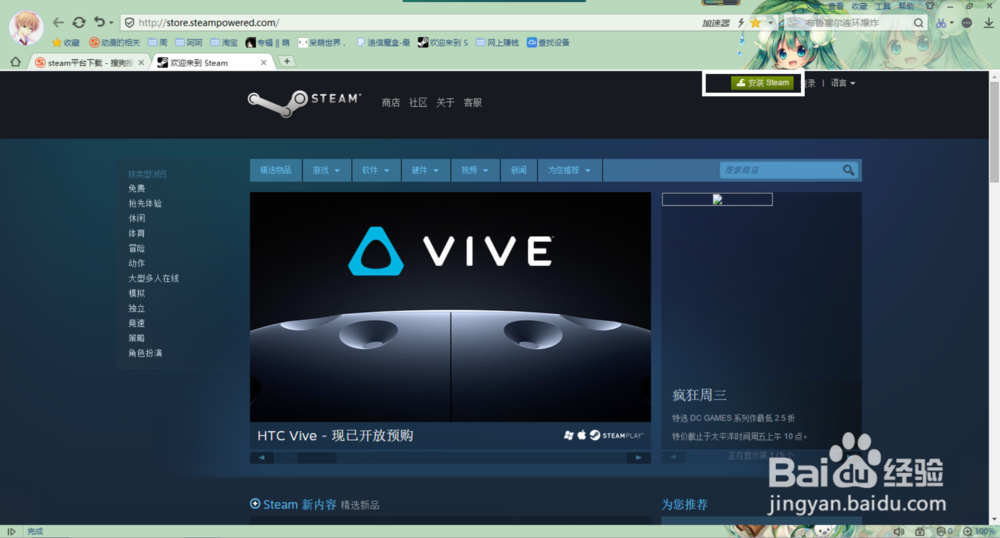Screen dimensions: 1000x538
Task: Open the downloads arrow icon
Action: coord(988,23)
